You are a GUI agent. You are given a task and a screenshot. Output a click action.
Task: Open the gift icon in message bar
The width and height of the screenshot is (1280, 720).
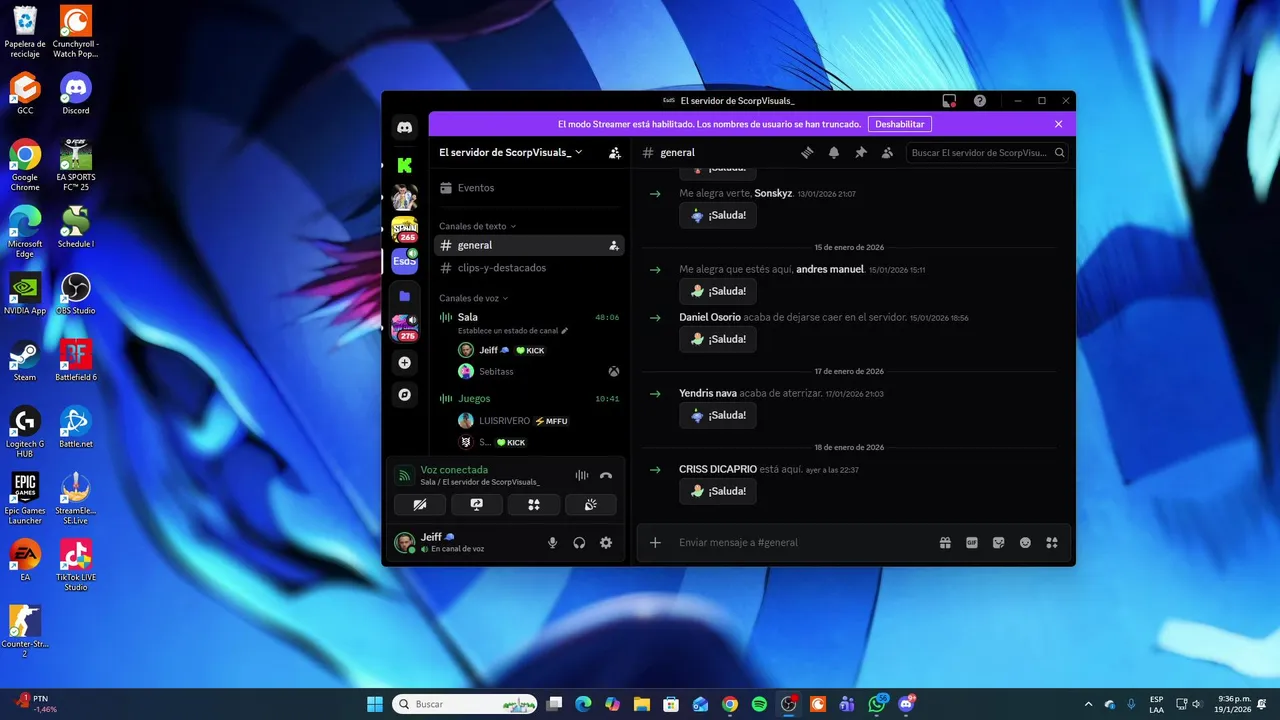945,542
